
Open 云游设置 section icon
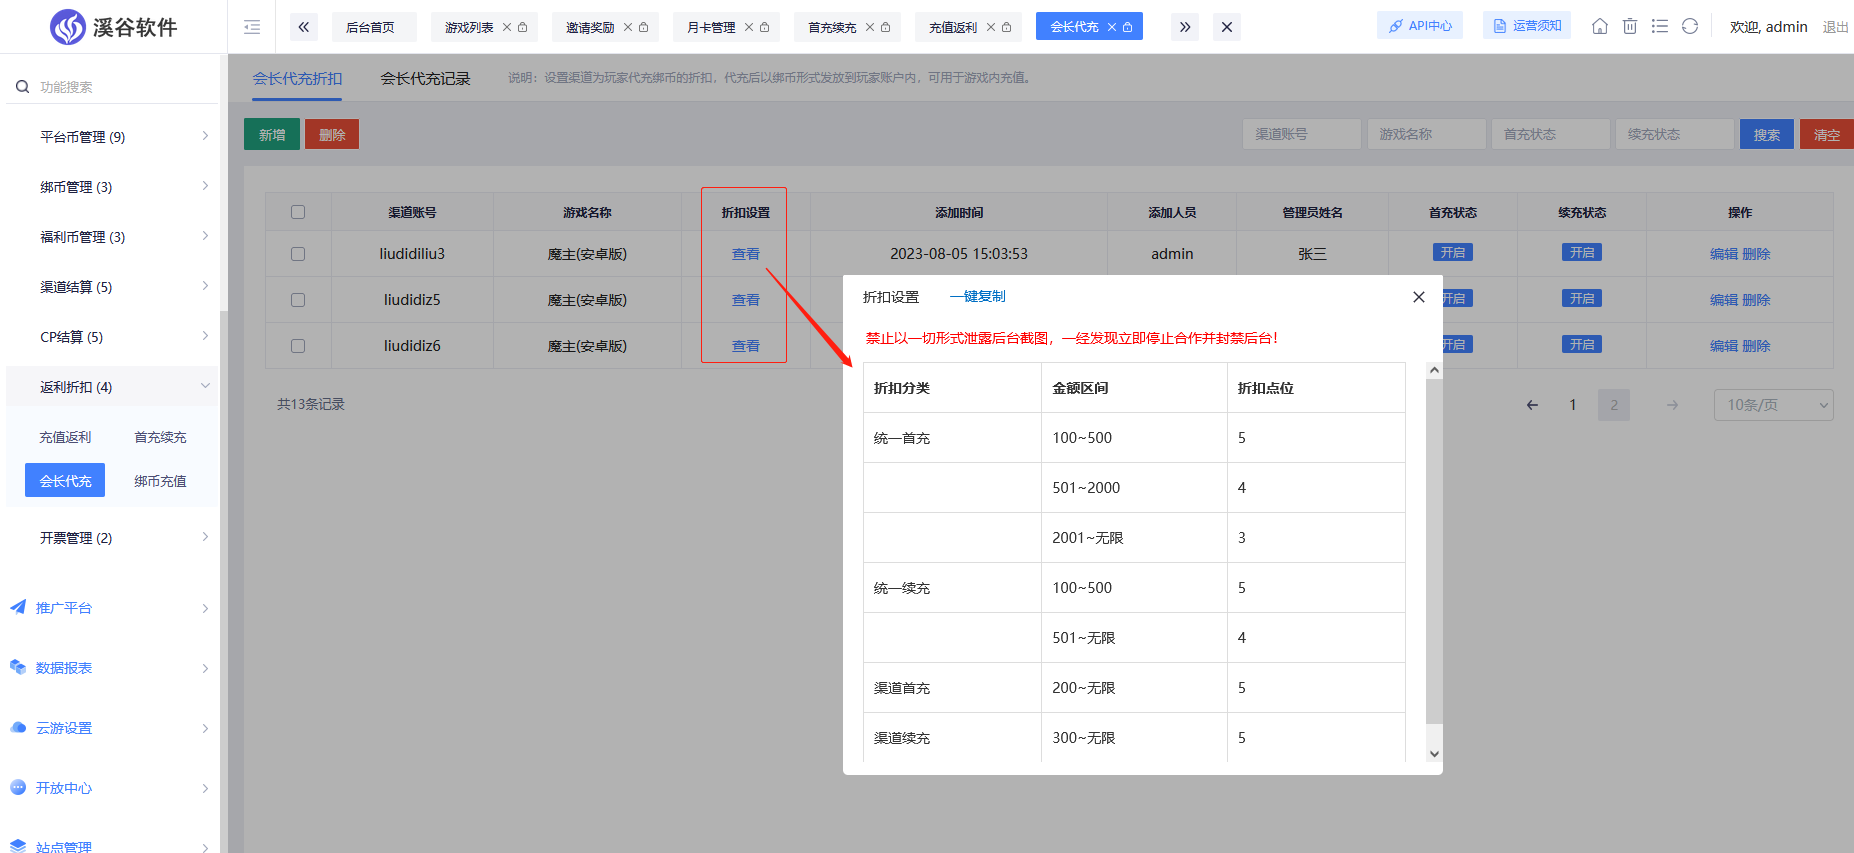[18, 727]
